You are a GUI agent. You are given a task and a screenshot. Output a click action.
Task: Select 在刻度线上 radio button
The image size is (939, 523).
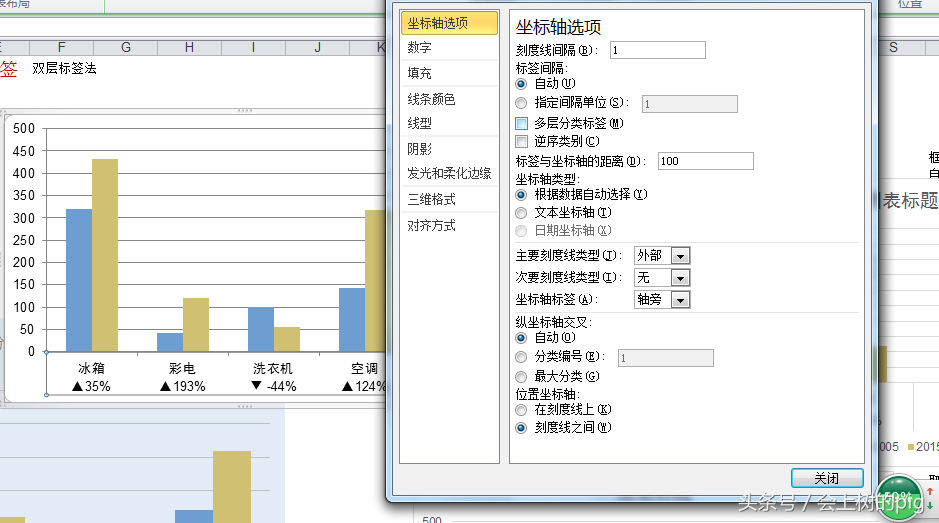521,410
